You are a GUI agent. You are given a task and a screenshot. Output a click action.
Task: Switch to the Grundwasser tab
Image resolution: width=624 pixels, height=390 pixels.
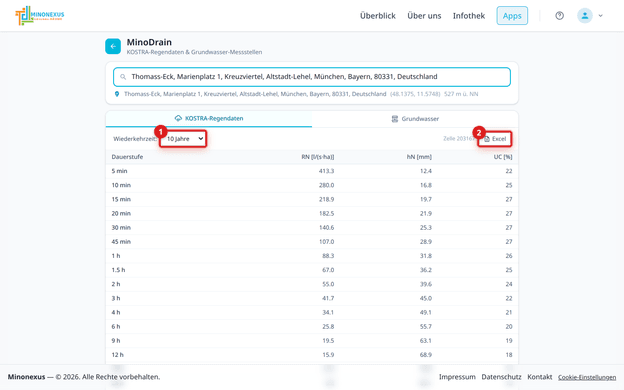(x=415, y=119)
